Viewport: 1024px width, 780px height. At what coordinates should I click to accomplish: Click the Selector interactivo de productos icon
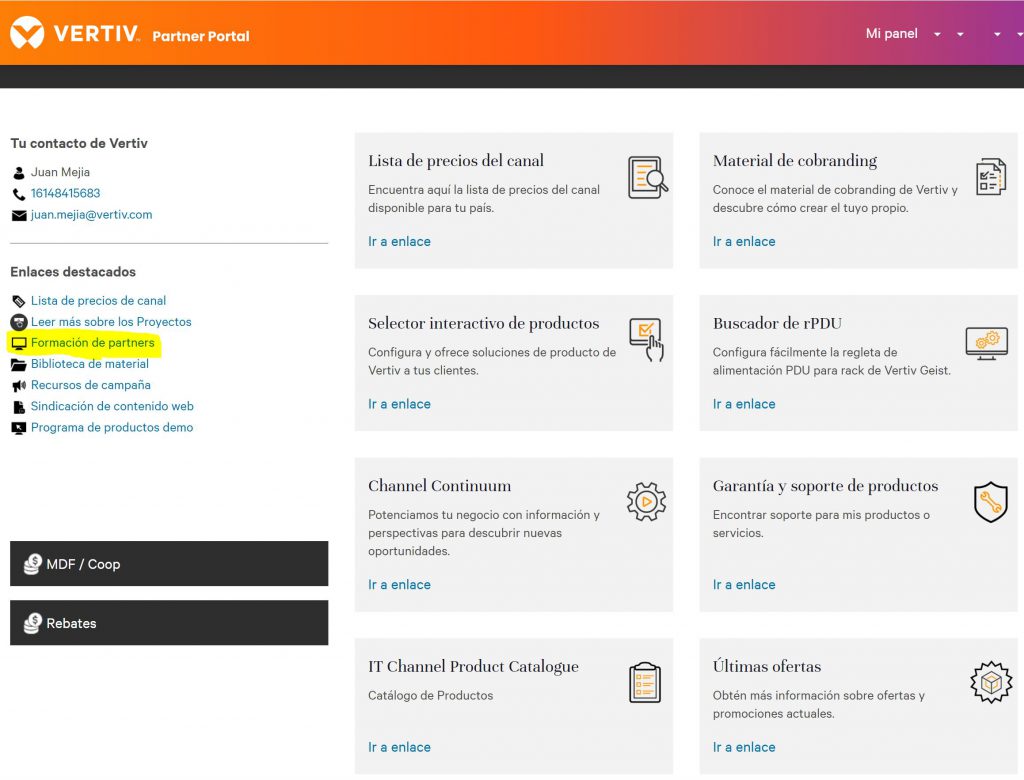(x=647, y=340)
